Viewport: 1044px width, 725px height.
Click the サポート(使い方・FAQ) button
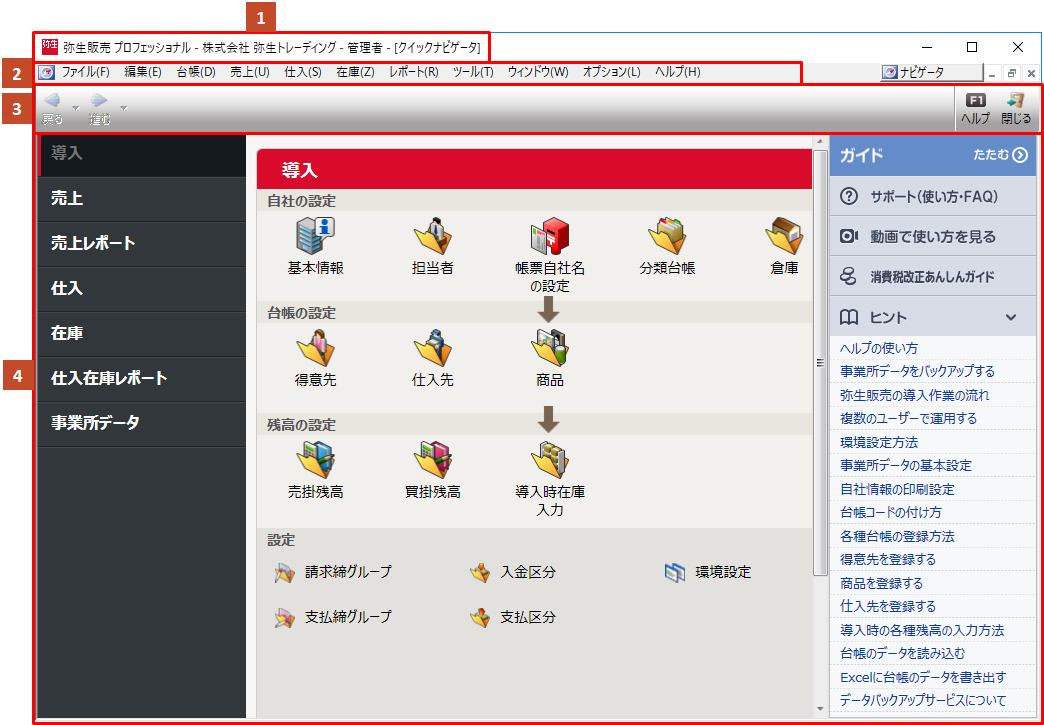(932, 196)
